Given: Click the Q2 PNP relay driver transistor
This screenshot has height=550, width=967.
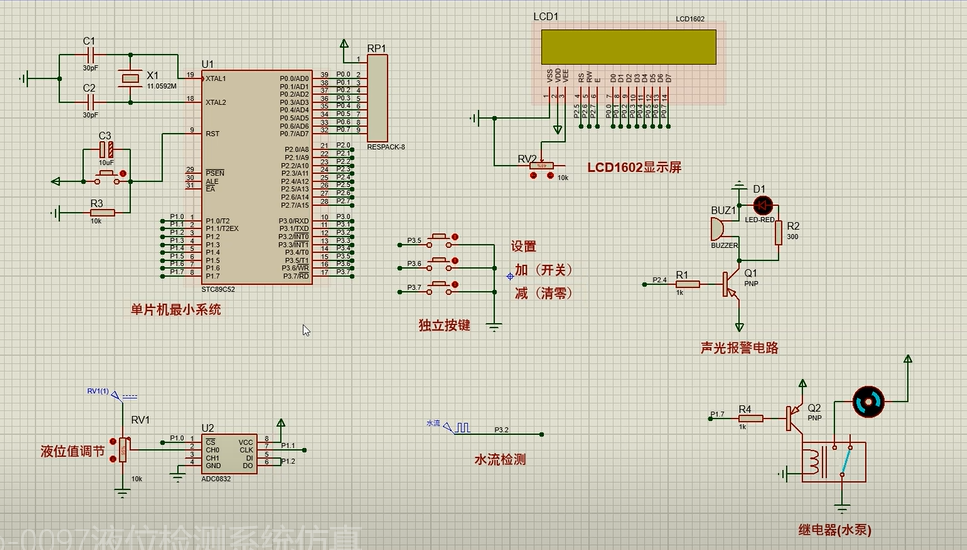Looking at the screenshot, I should click(x=795, y=417).
